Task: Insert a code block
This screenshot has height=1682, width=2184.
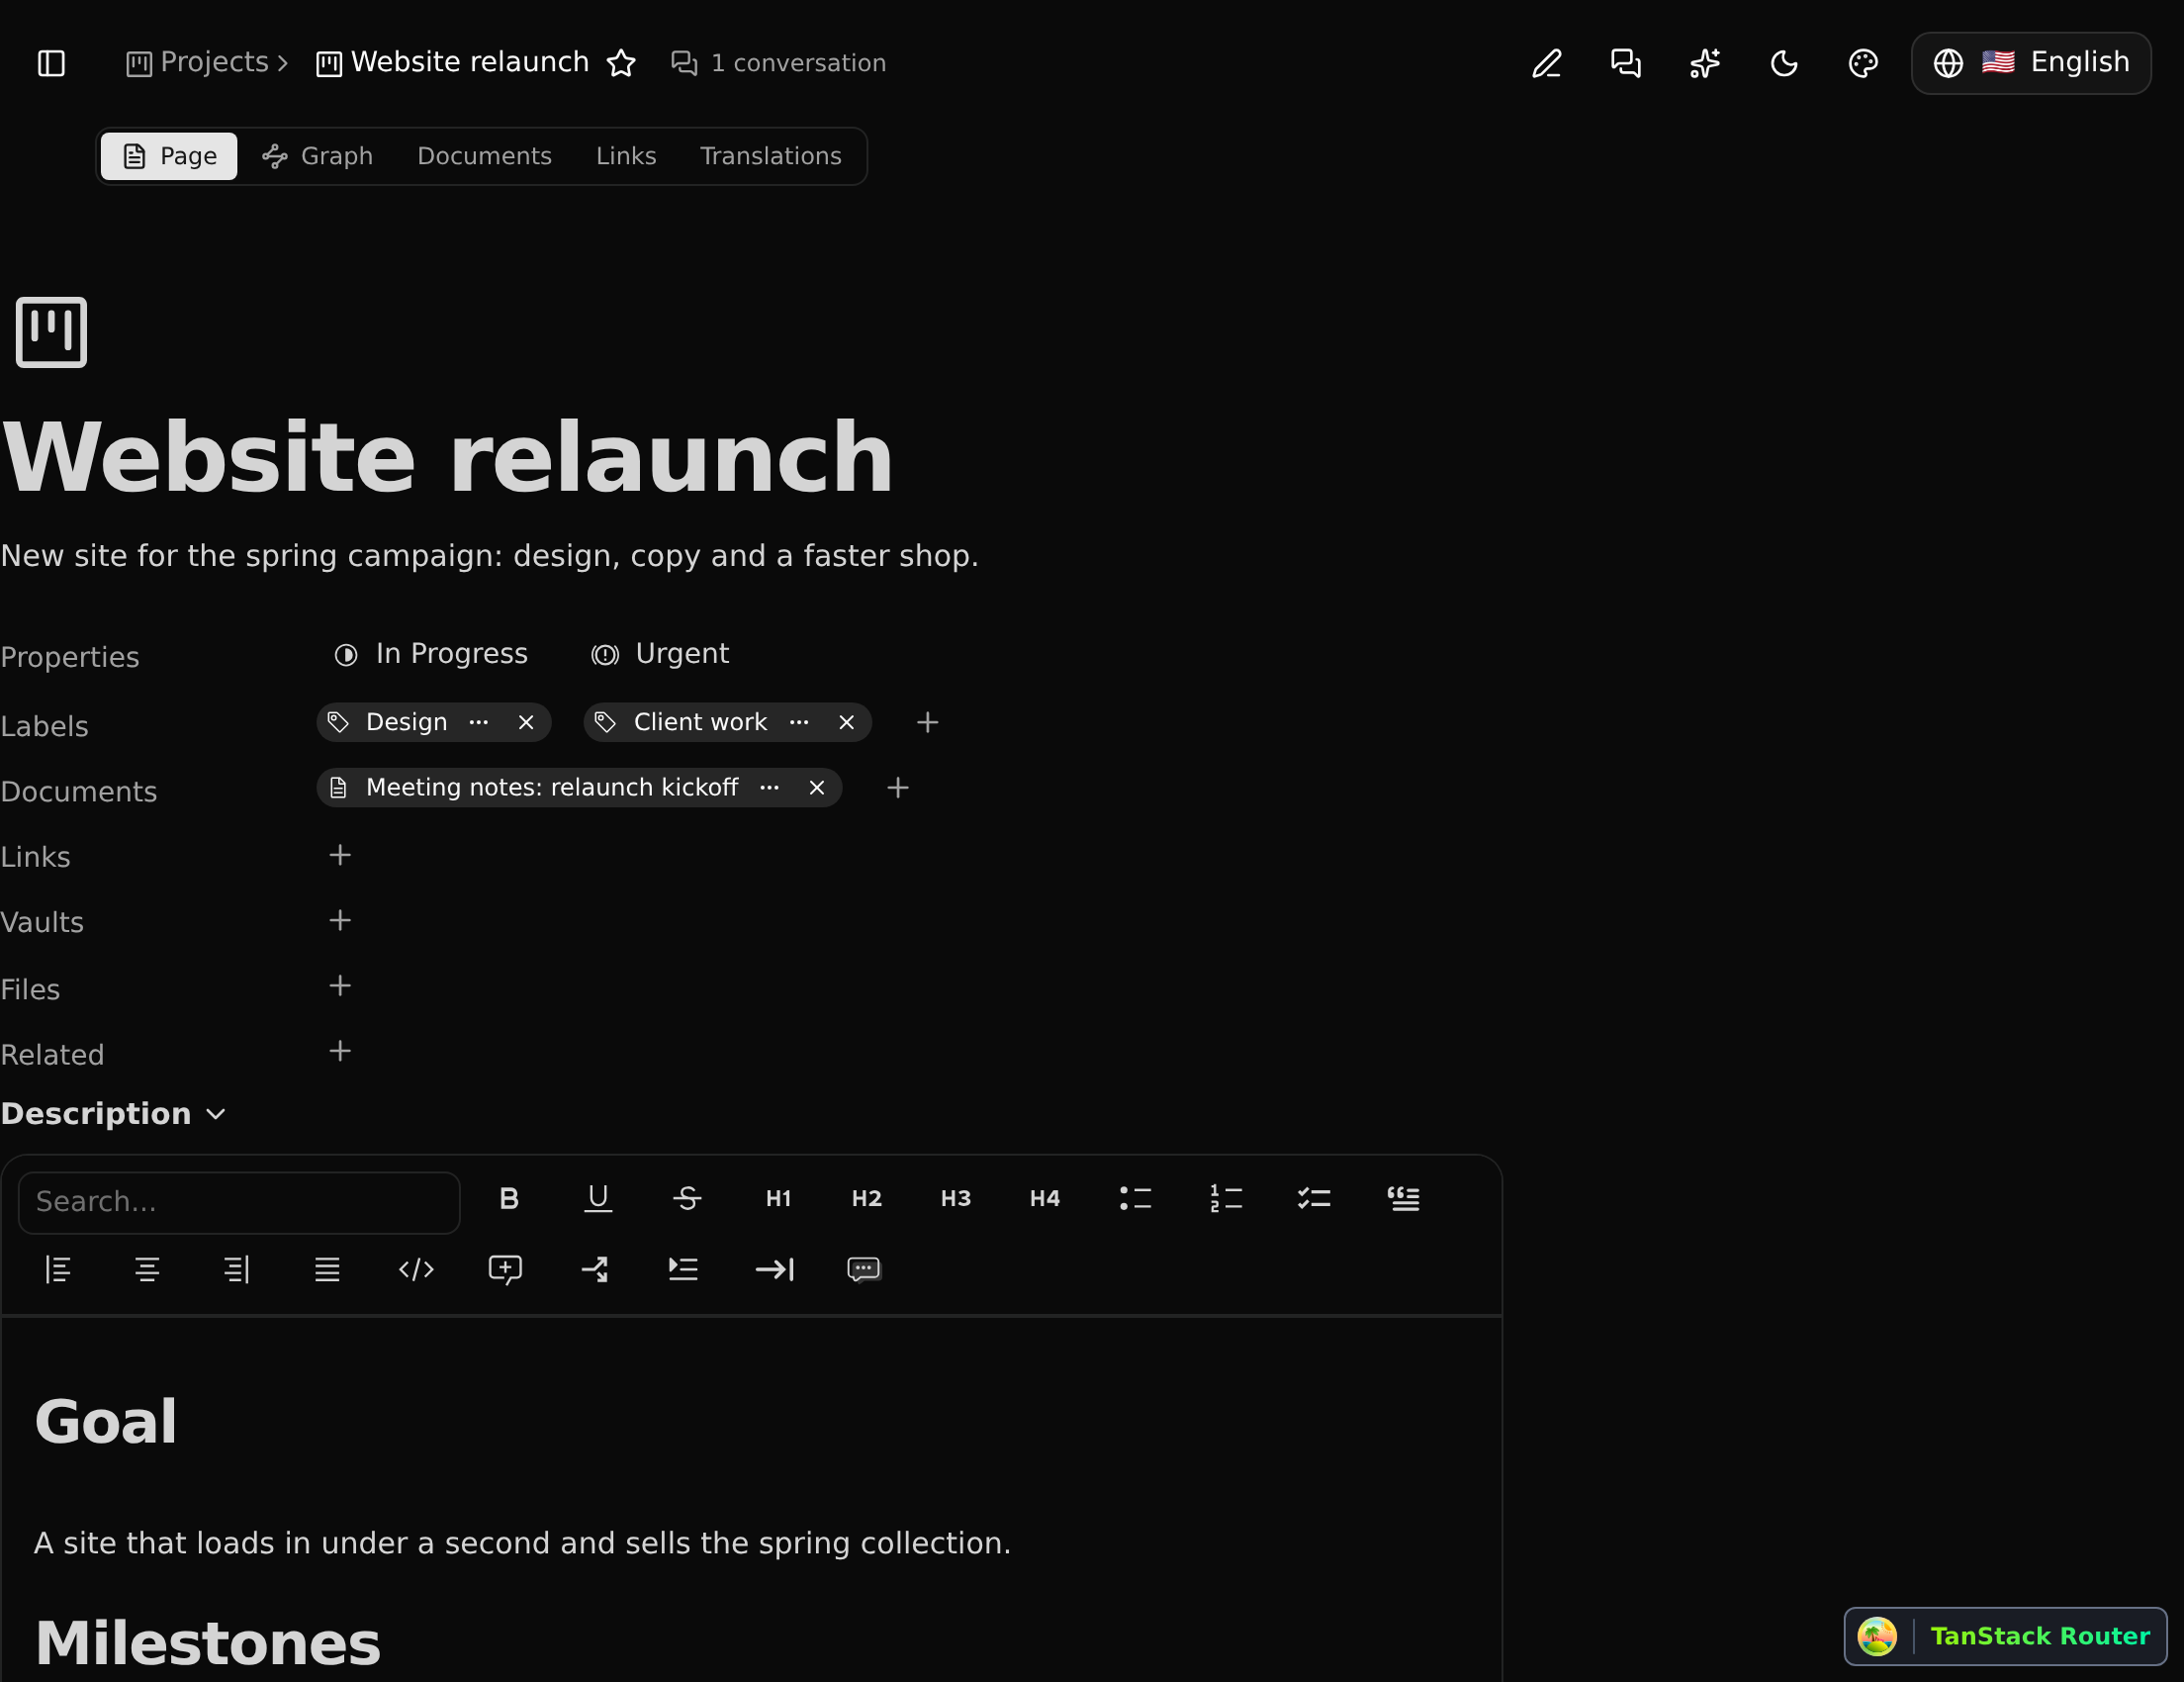Action: coord(416,1270)
